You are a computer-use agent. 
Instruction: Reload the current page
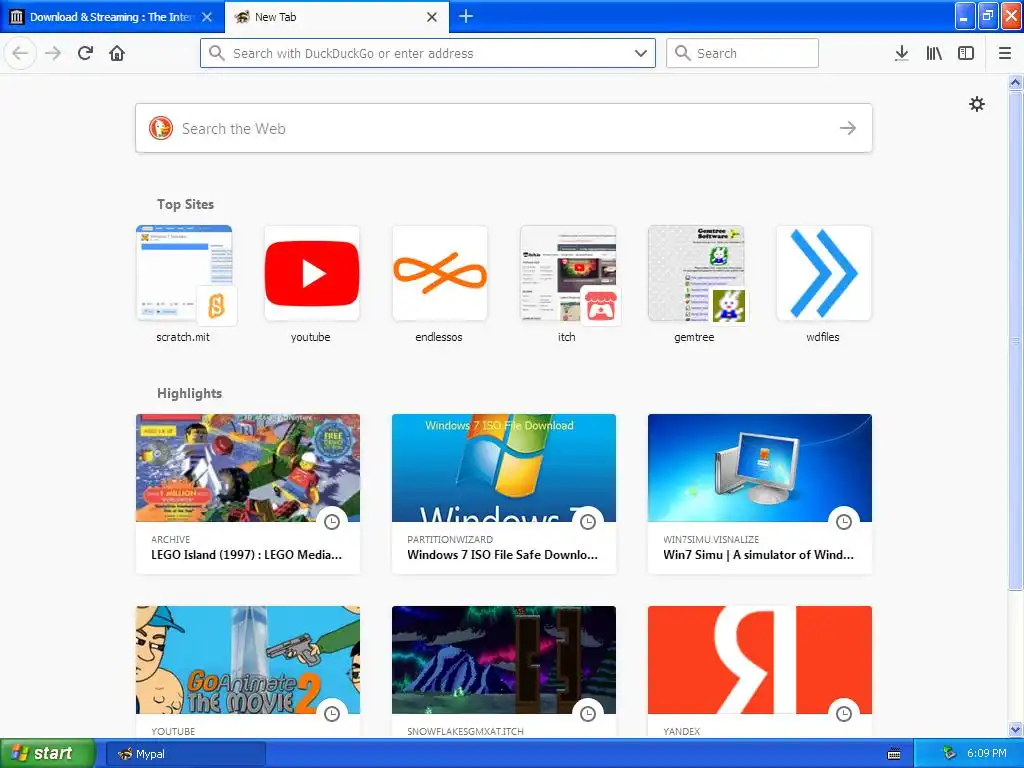tap(85, 53)
